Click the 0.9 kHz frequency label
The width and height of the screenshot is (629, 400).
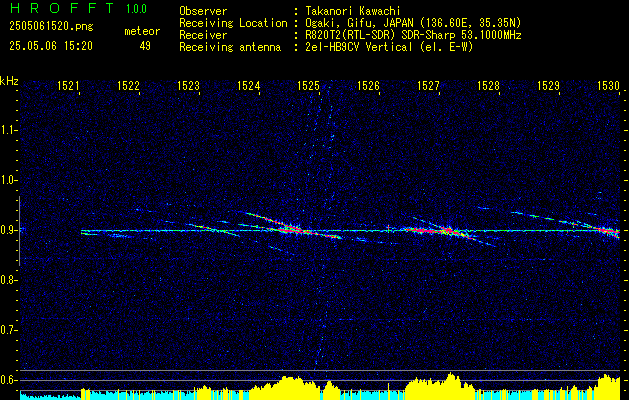(x=9, y=230)
